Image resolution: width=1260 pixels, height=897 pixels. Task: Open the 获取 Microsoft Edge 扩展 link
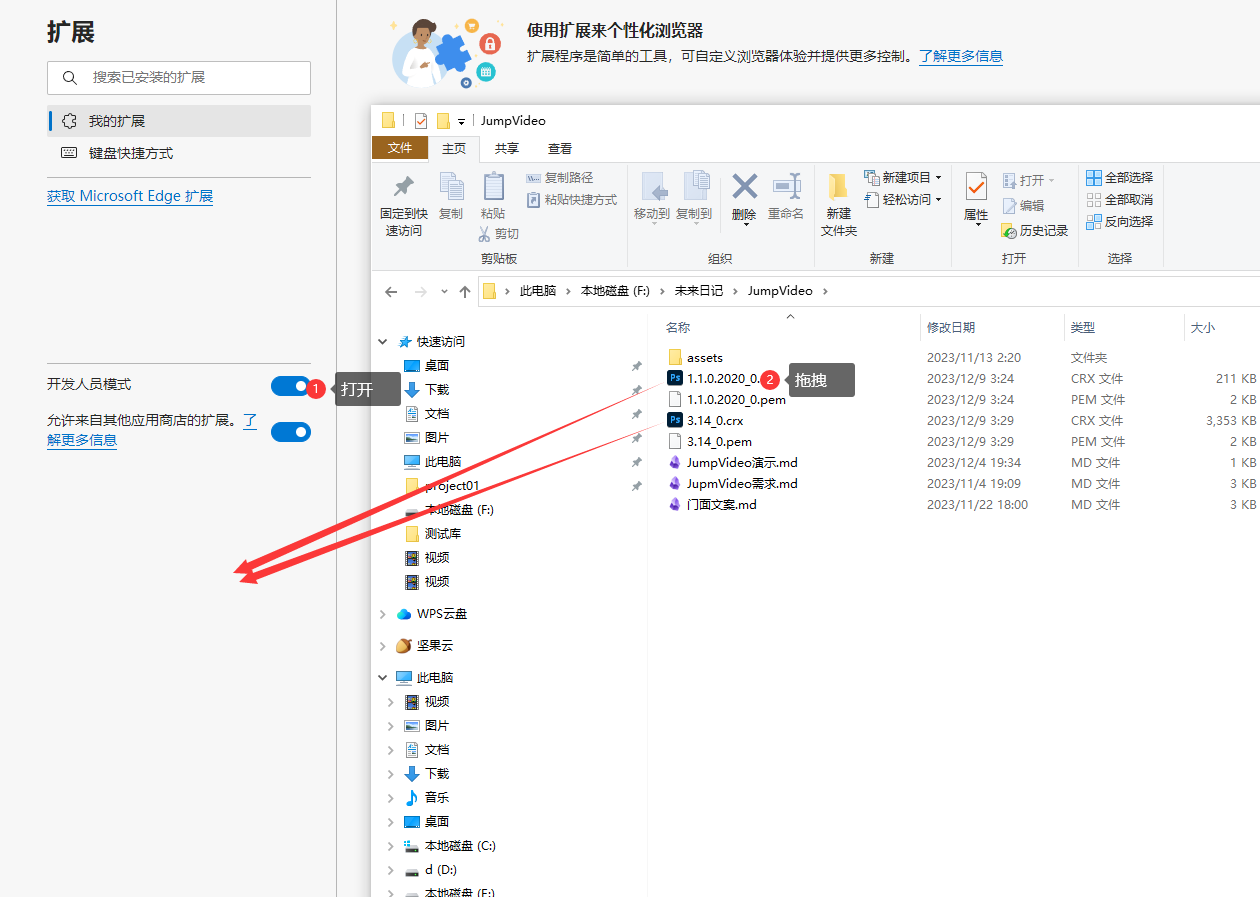[x=129, y=196]
